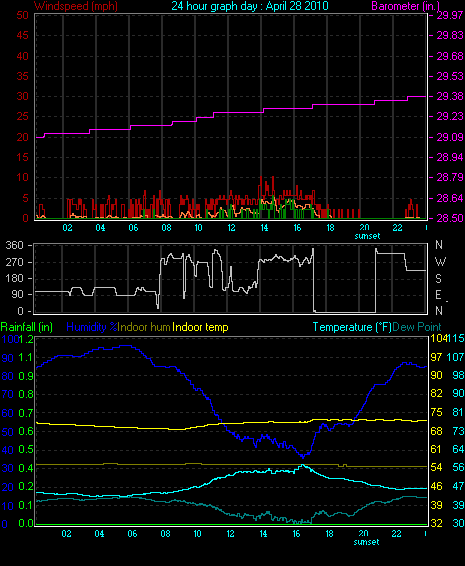465x566 pixels.
Task: Click the "sunset" label under the humidity graph
Action: [x=366, y=542]
